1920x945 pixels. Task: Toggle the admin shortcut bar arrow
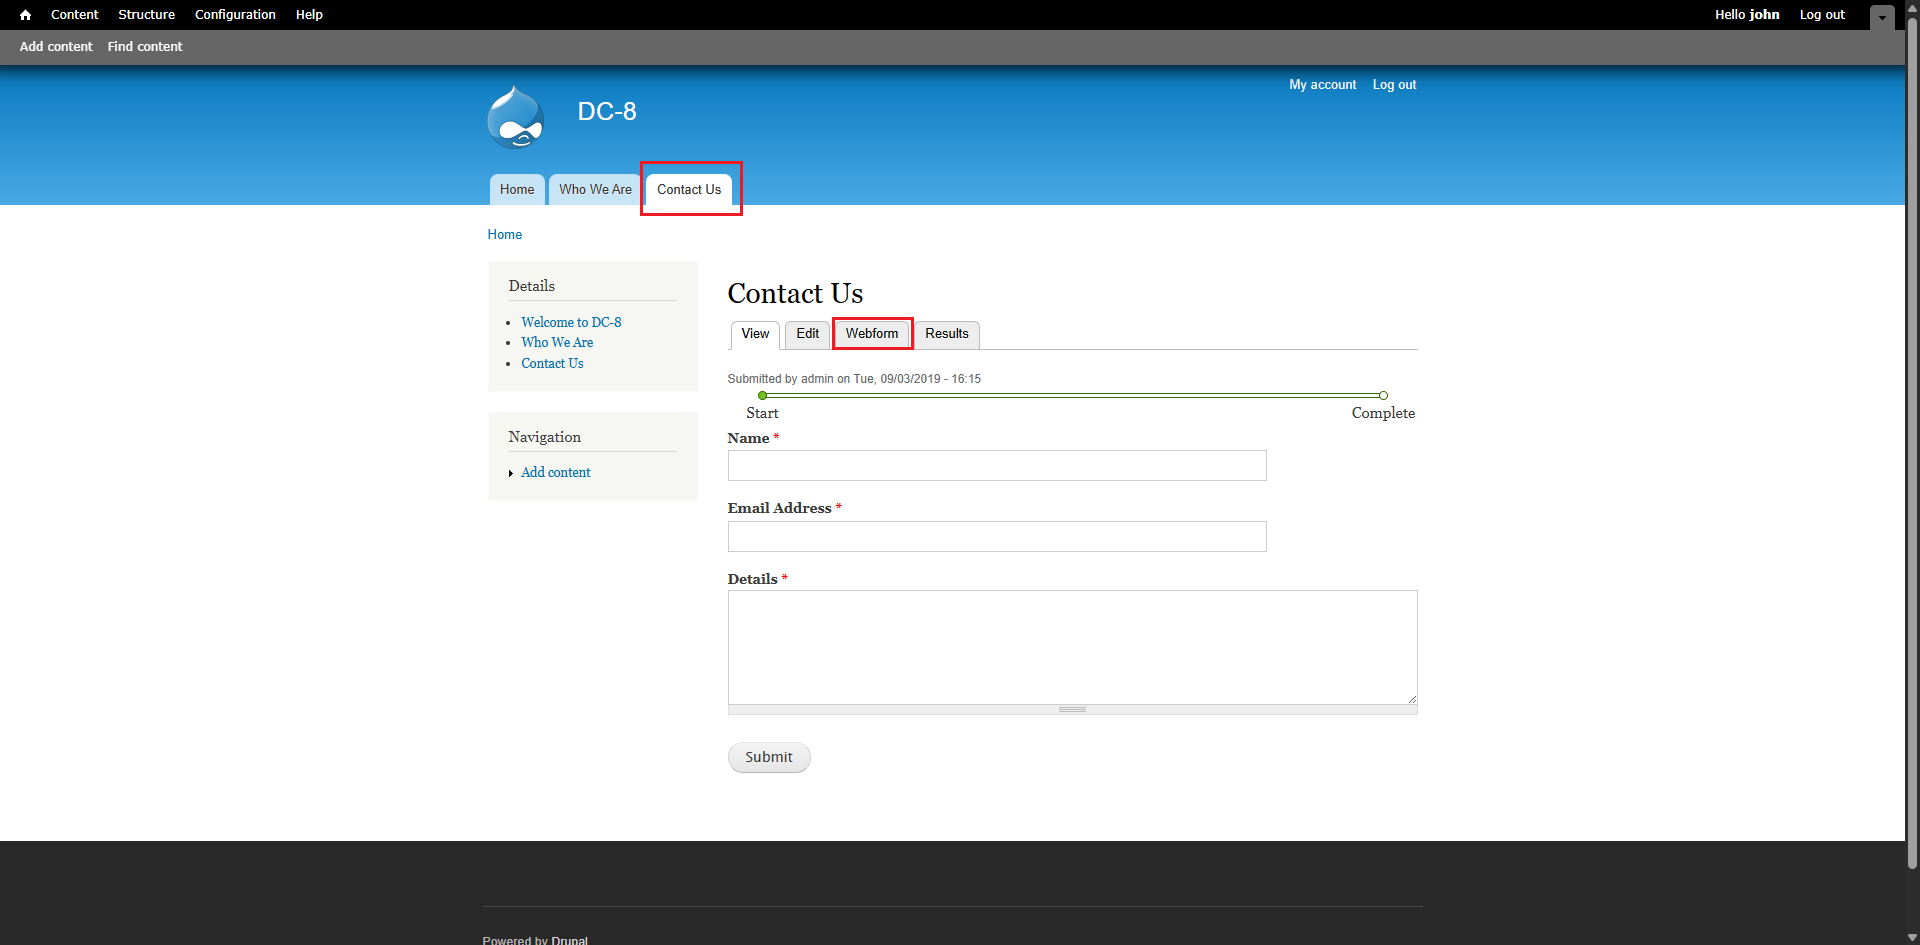pyautogui.click(x=1881, y=17)
